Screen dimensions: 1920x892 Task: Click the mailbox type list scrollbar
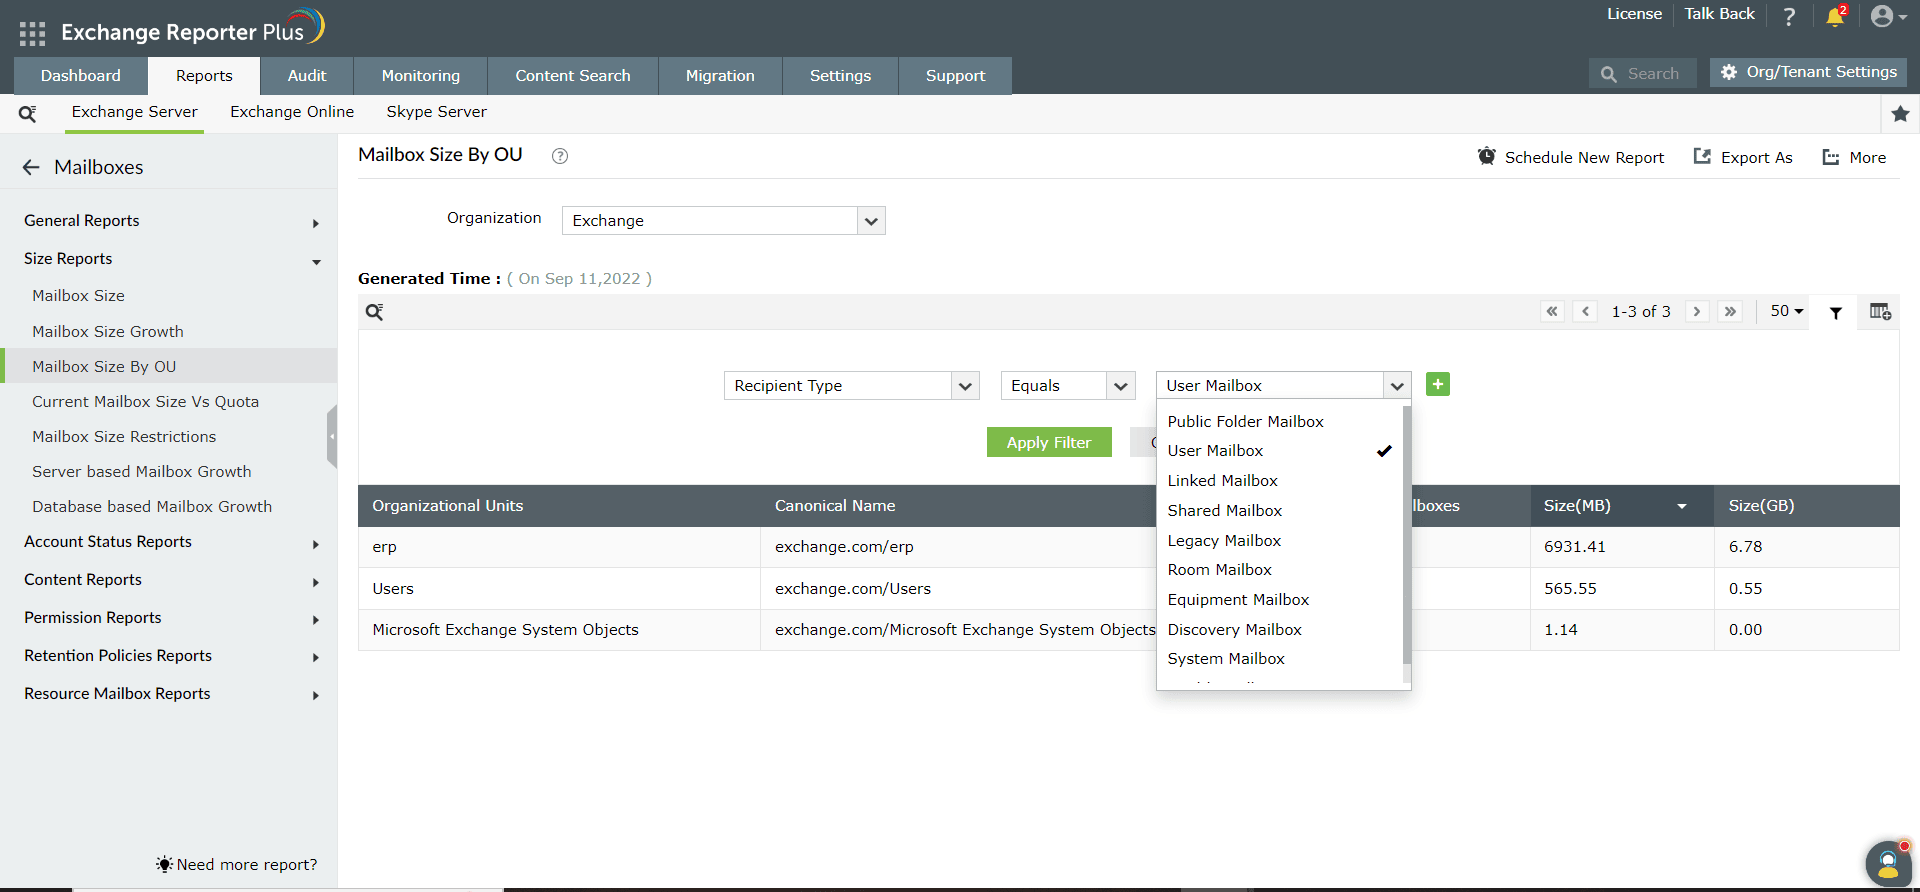[x=1407, y=535]
